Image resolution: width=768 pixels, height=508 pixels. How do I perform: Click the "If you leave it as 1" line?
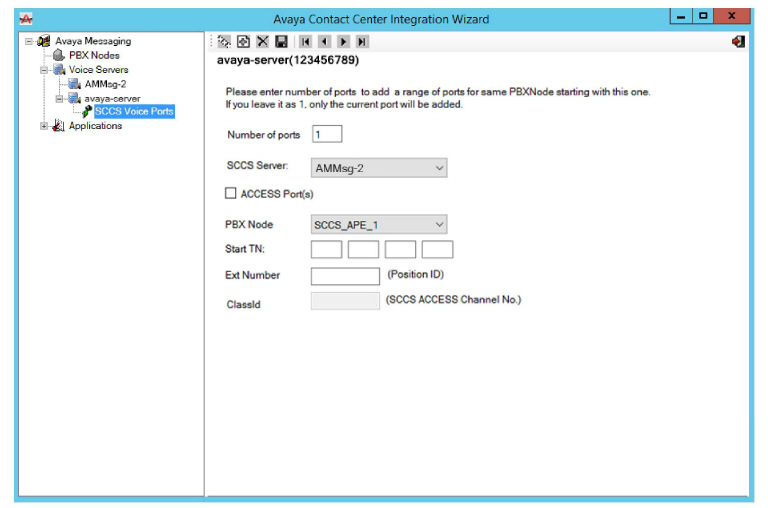pos(344,104)
